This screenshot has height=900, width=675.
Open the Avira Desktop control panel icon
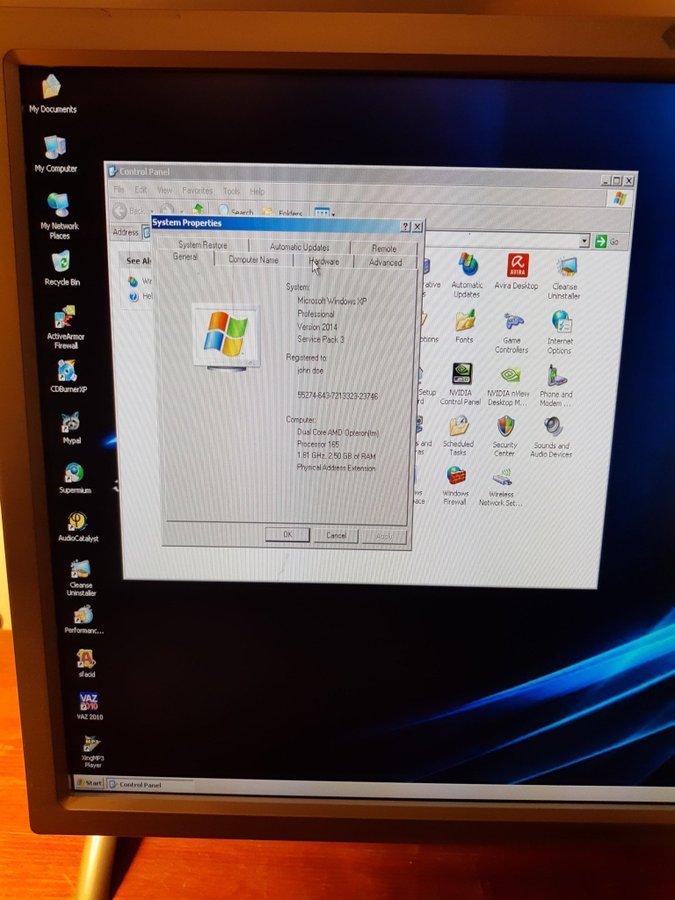tap(516, 268)
